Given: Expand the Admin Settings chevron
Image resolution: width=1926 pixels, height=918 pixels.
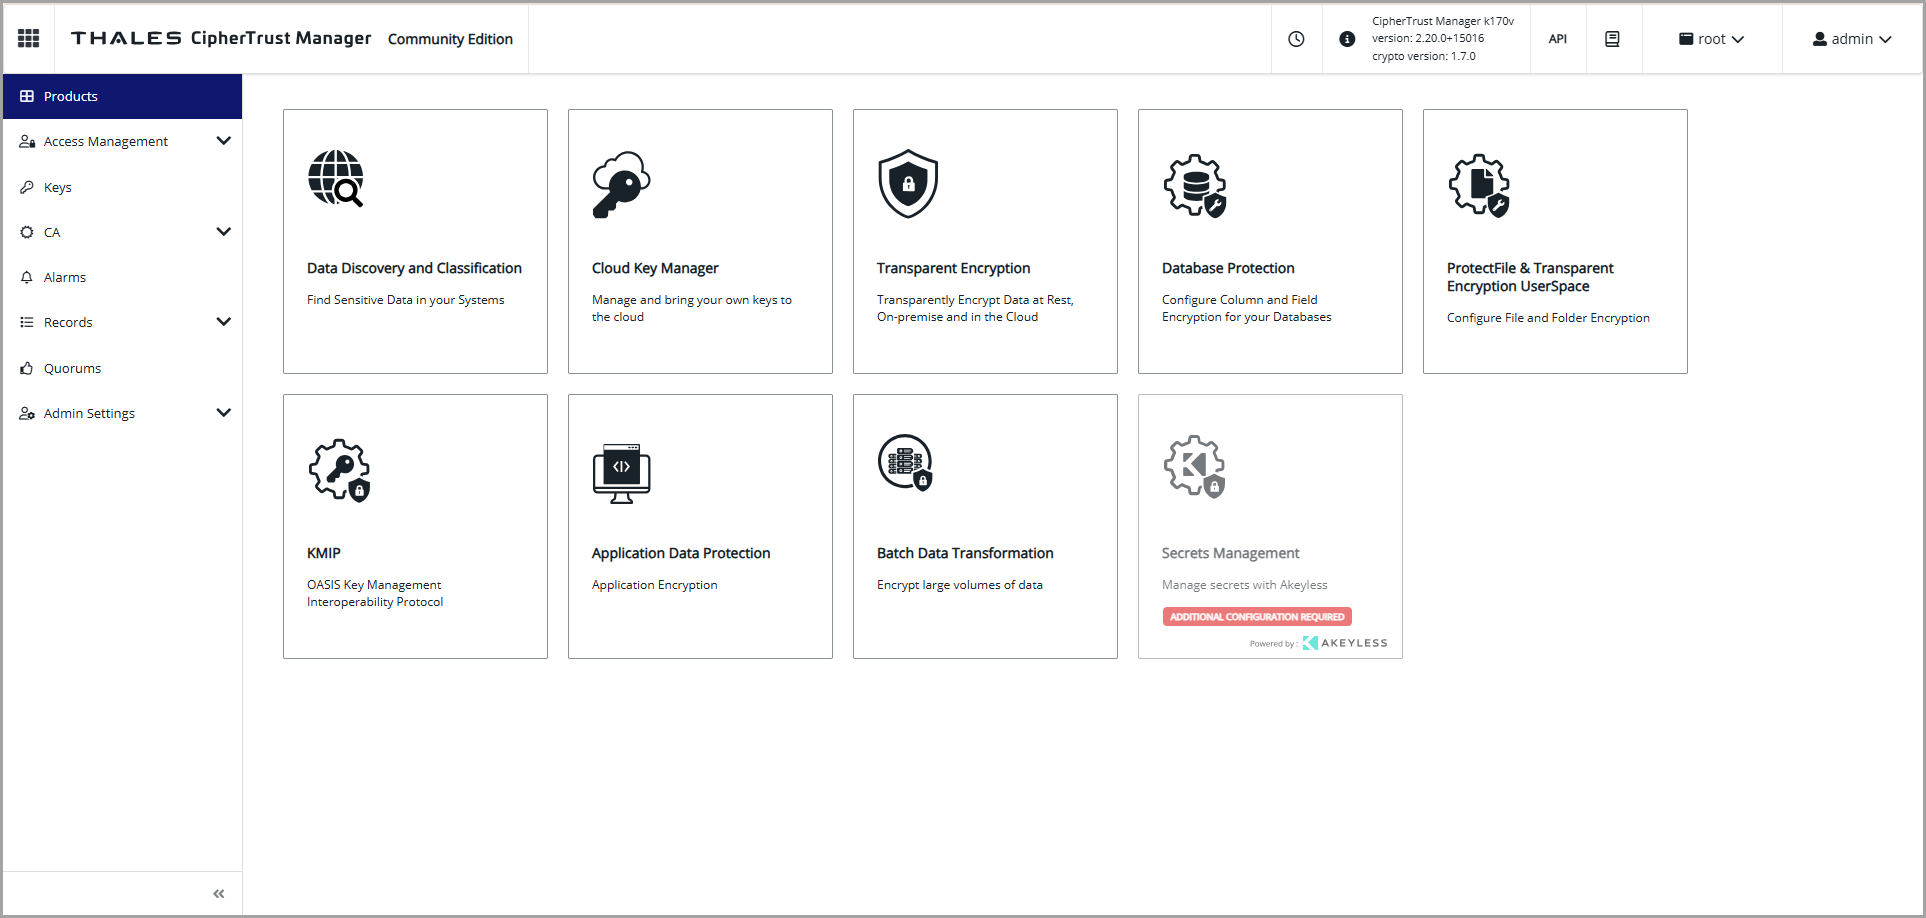Looking at the screenshot, I should [224, 413].
